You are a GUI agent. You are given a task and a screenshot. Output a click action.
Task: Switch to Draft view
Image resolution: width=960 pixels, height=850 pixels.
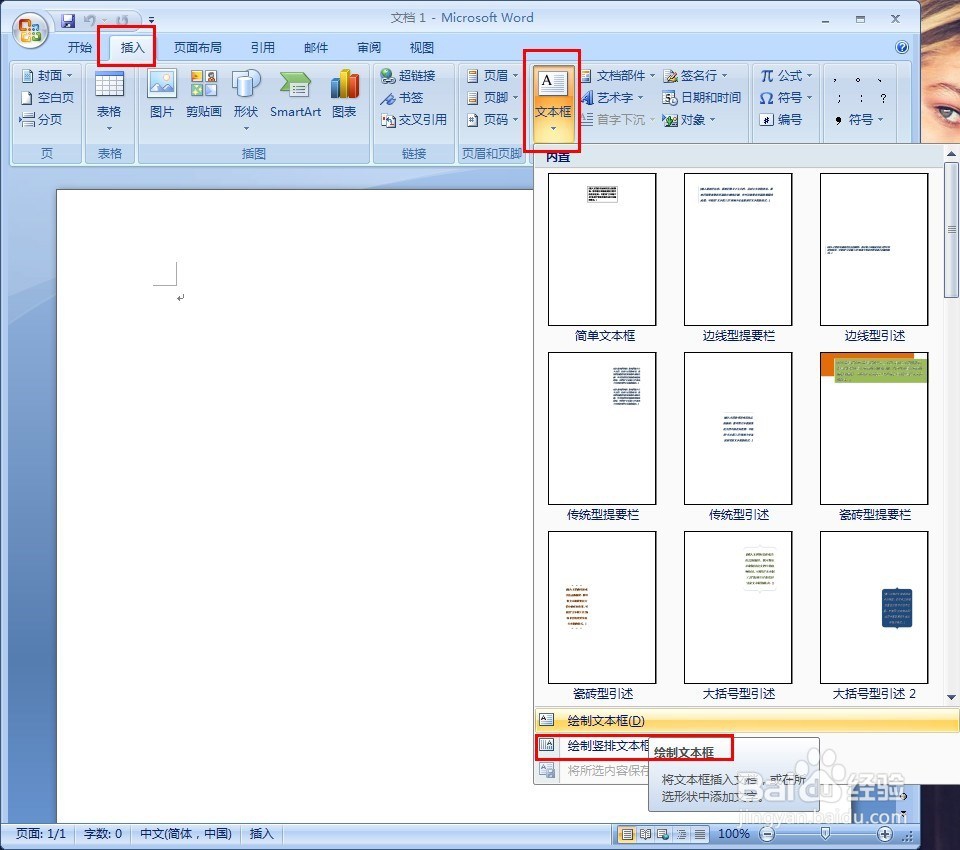point(700,834)
